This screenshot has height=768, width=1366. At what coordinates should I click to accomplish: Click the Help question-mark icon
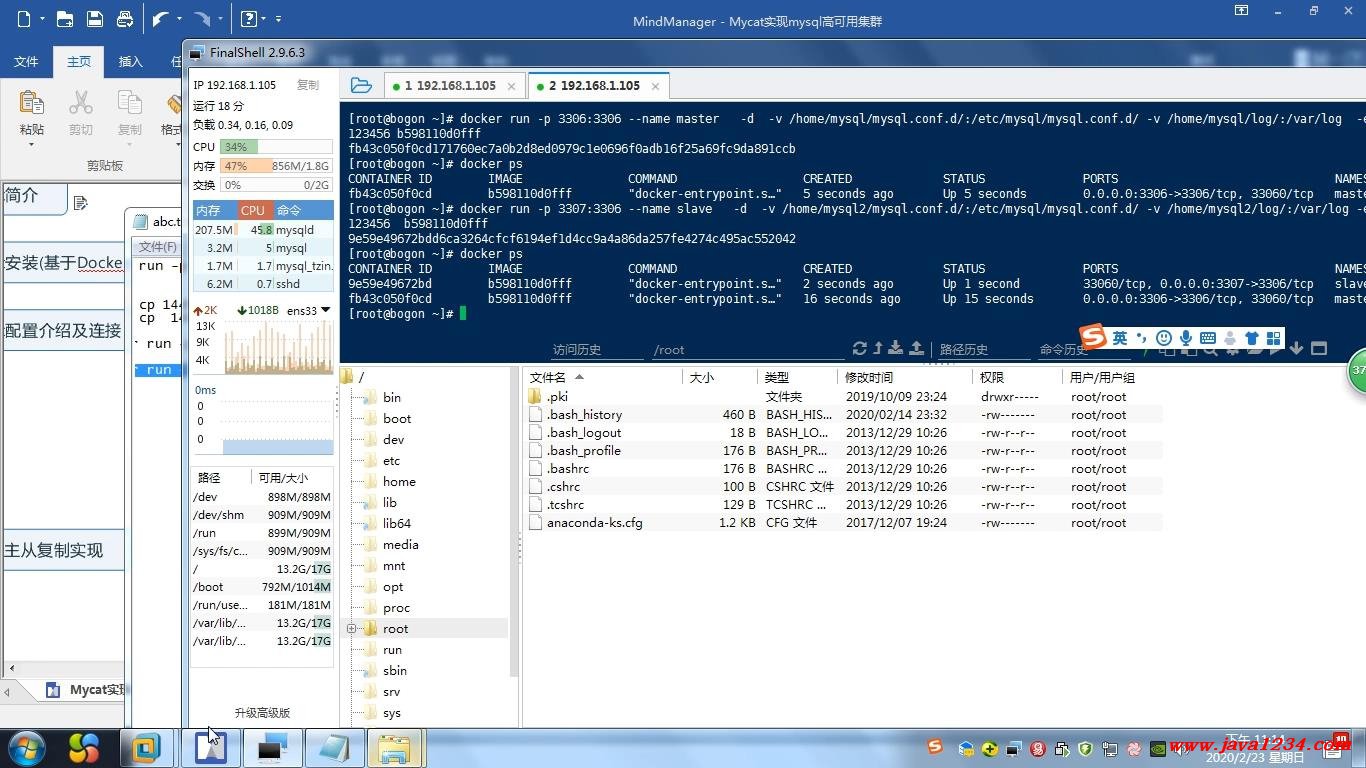click(x=249, y=19)
